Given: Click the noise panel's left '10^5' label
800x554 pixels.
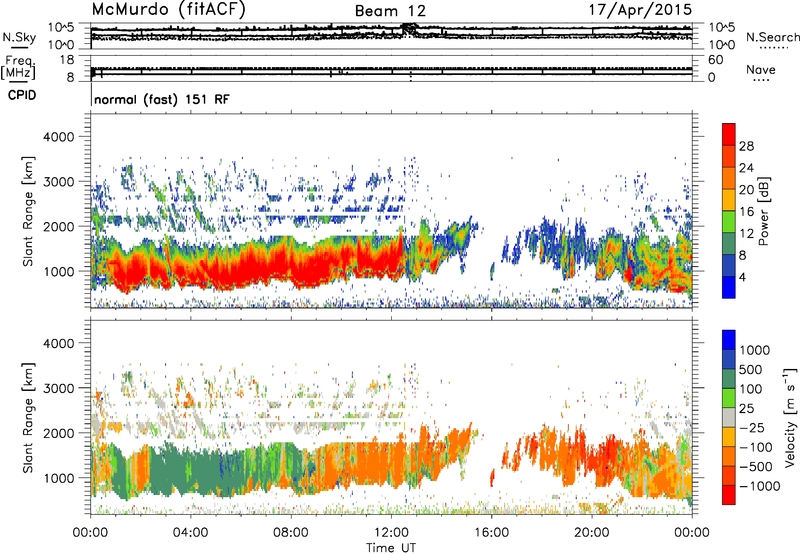Looking at the screenshot, I should [62, 27].
